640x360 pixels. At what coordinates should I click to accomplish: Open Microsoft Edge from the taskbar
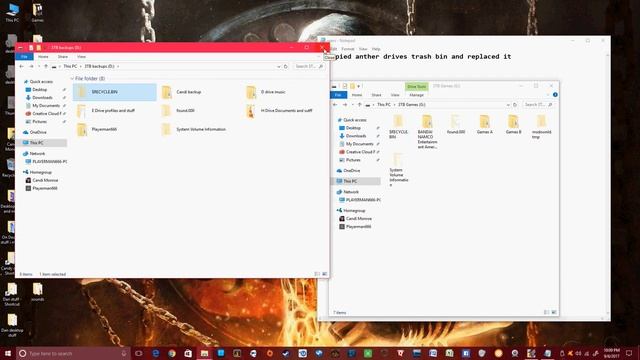click(156, 353)
